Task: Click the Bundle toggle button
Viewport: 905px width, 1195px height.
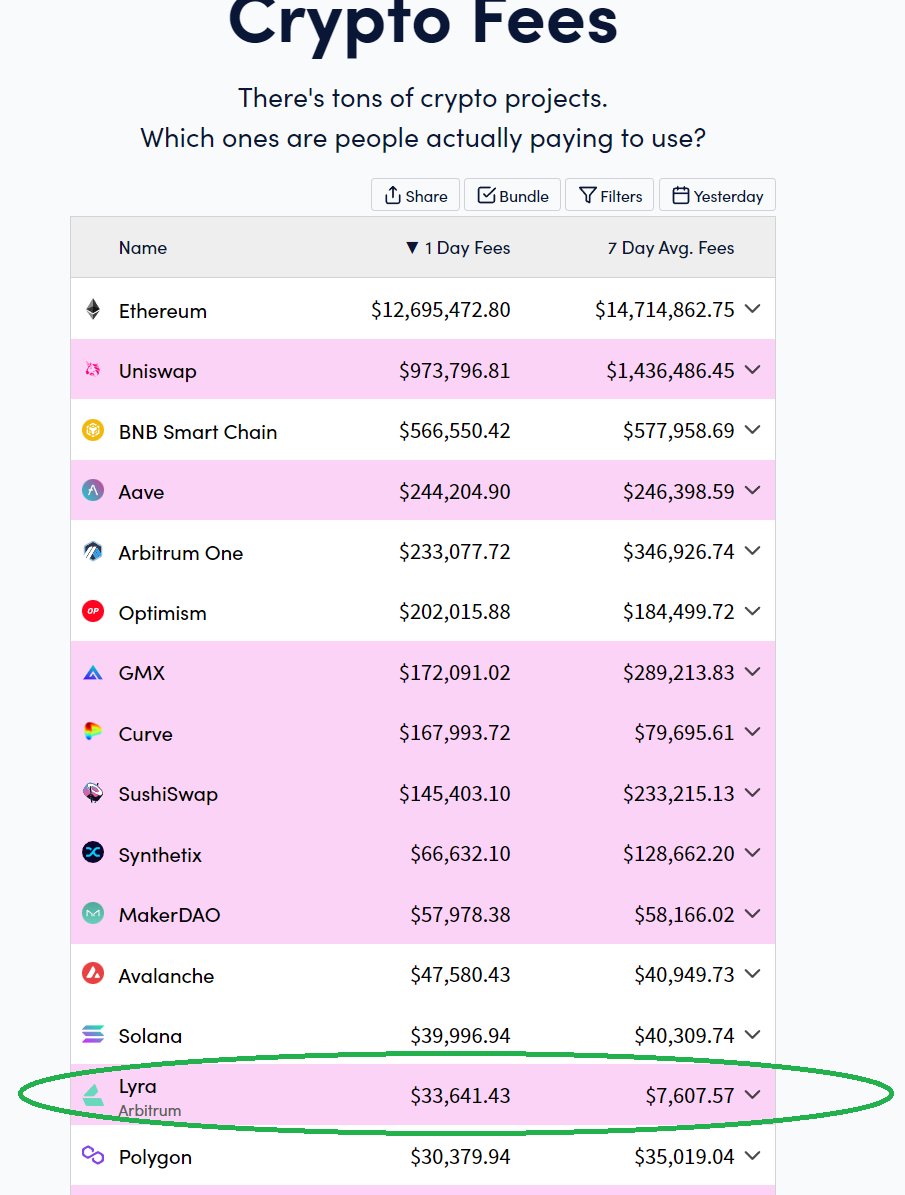Action: [512, 195]
